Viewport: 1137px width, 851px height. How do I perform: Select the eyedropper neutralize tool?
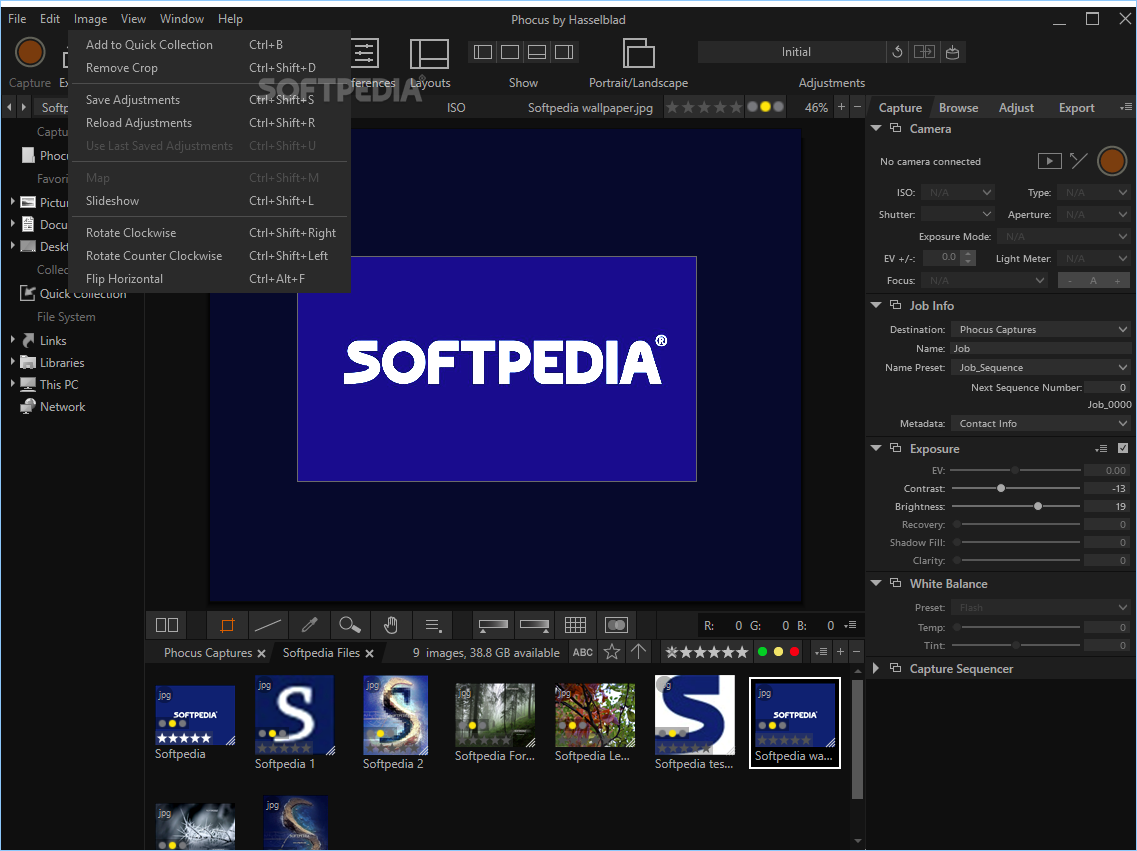tap(309, 625)
